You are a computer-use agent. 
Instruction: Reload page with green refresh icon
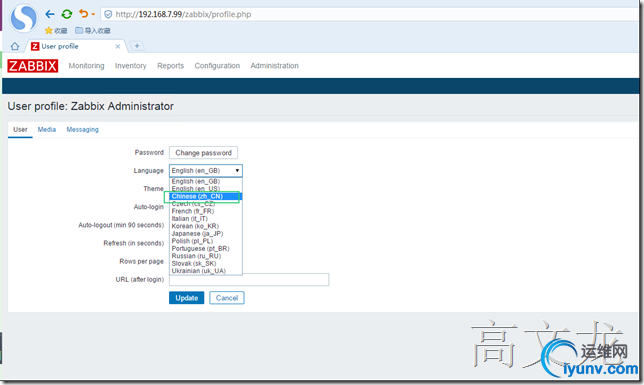coord(67,14)
